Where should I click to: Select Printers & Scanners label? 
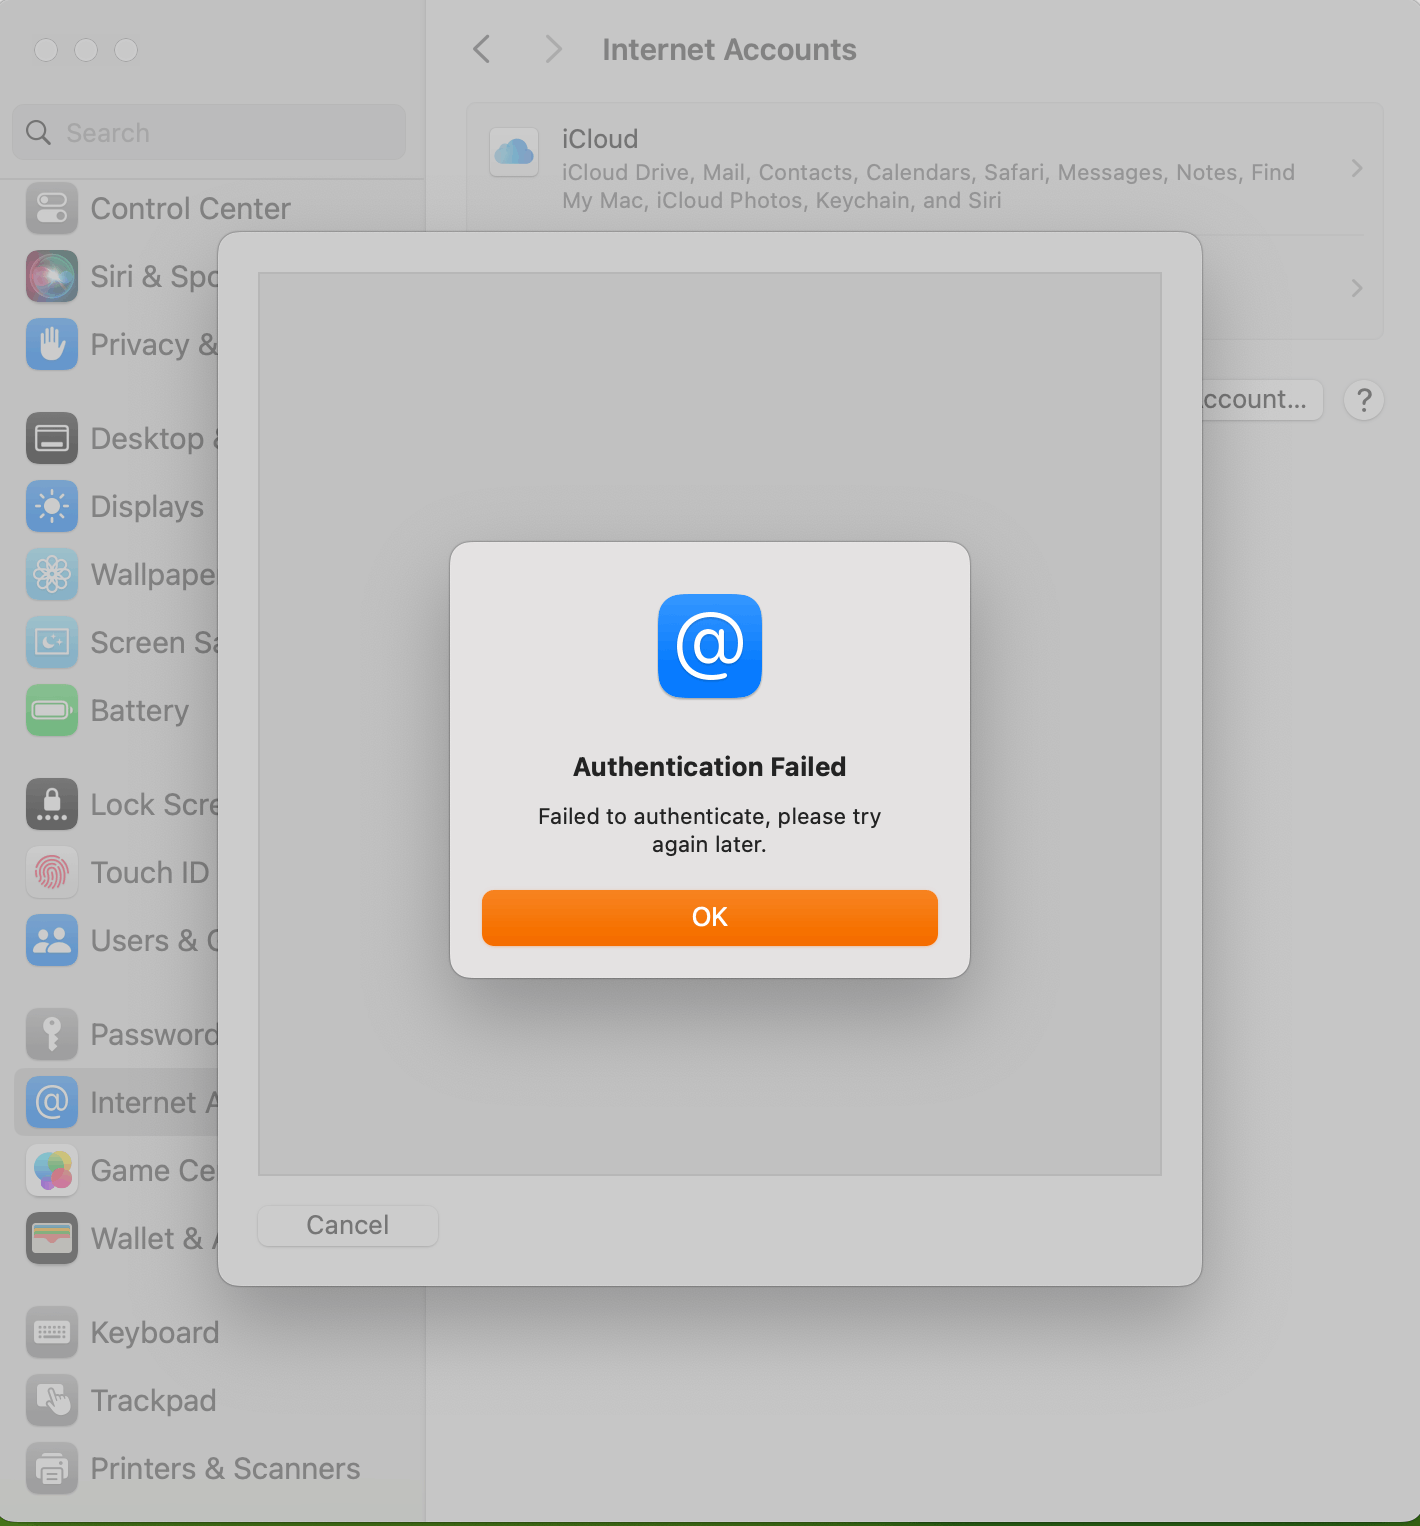coord(225,1468)
